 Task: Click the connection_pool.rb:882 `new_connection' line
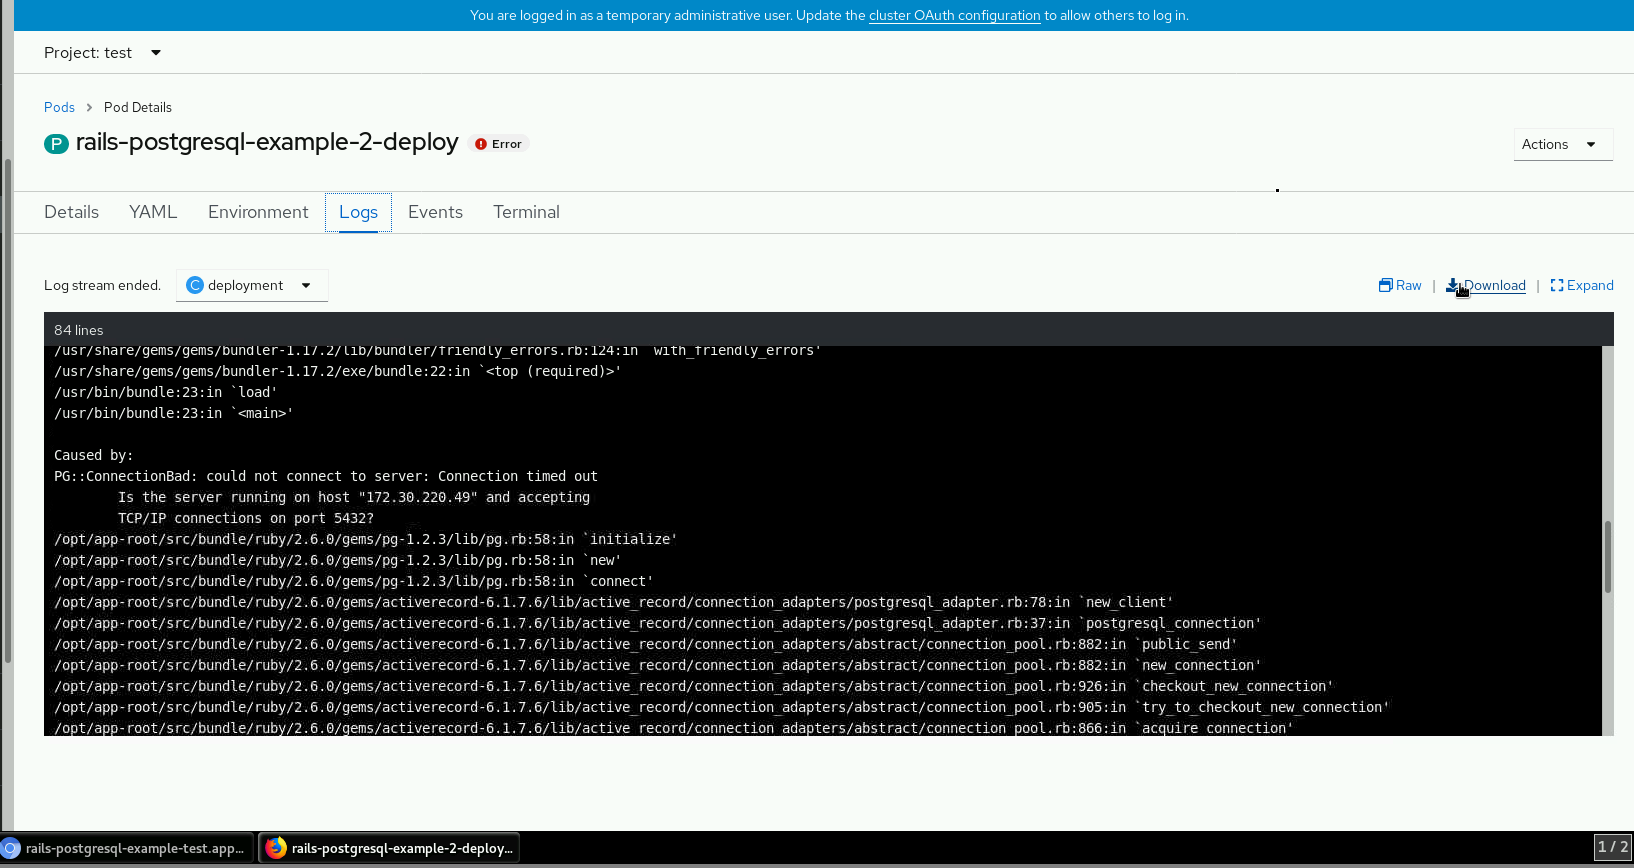click(x=658, y=665)
